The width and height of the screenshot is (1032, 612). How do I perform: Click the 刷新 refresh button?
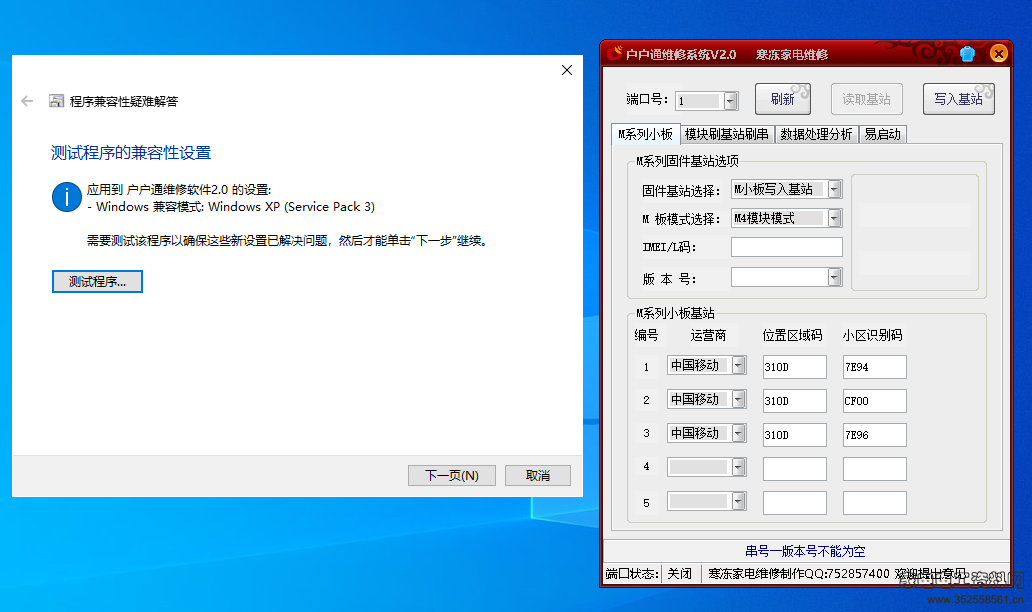[782, 99]
